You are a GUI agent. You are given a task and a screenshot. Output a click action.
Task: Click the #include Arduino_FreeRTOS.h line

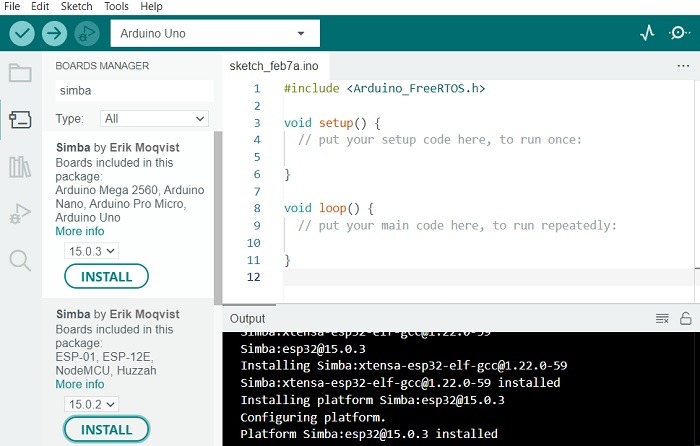pyautogui.click(x=384, y=88)
